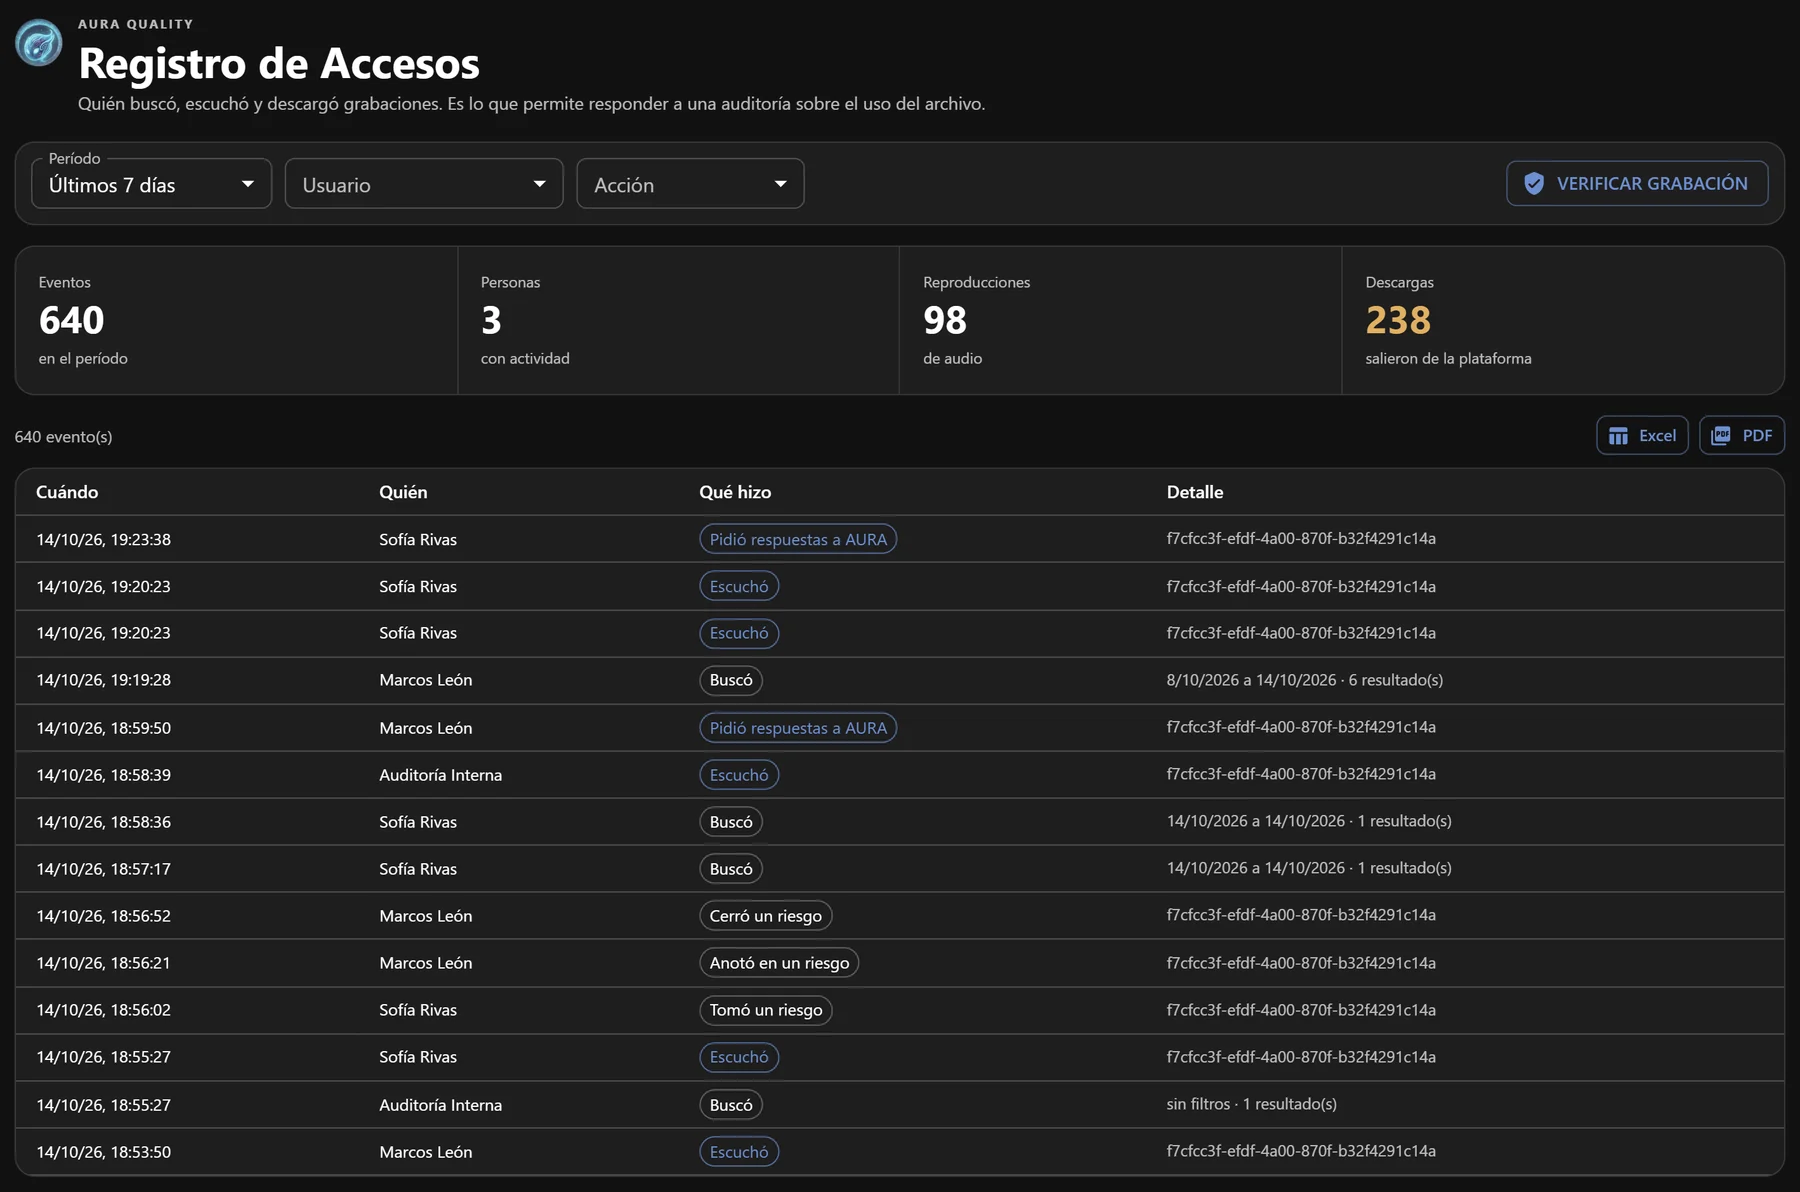The image size is (1800, 1192).
Task: Click '8/10/2026 a 14/10/2026 · 6 resultado(s)' detail
Action: (x=1304, y=680)
